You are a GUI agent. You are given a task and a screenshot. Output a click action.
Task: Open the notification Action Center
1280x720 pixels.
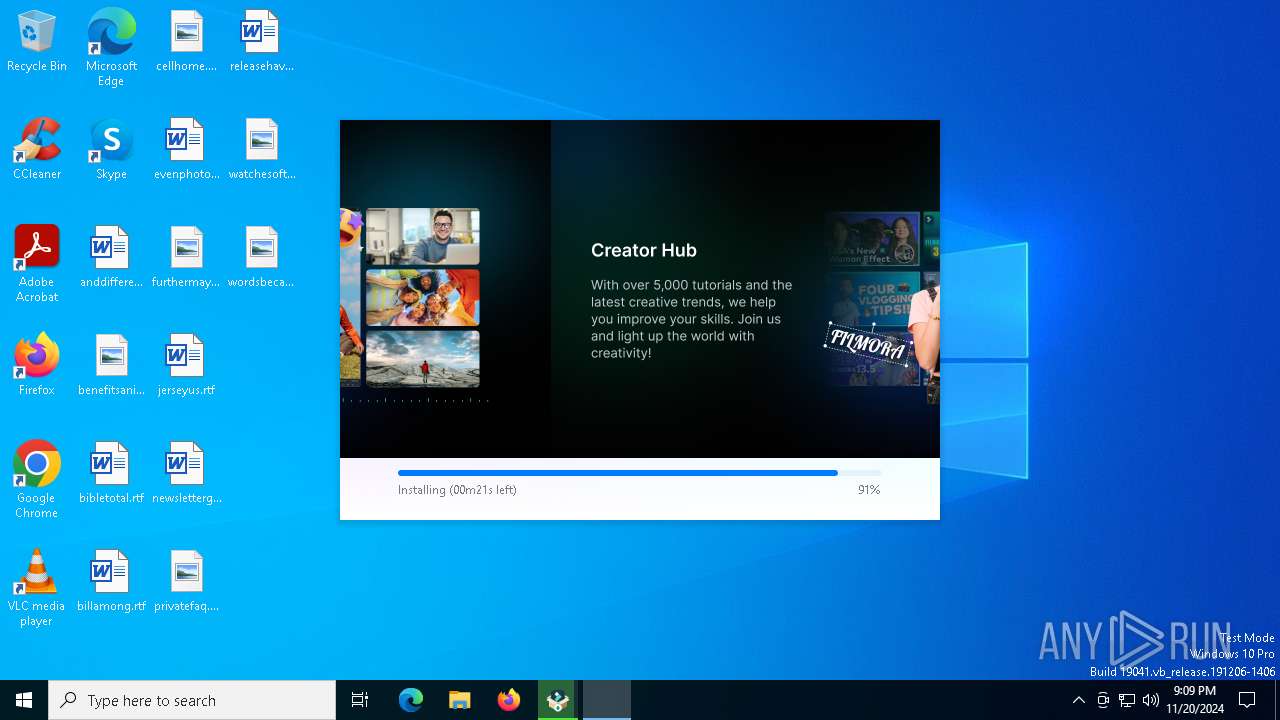pos(1247,700)
